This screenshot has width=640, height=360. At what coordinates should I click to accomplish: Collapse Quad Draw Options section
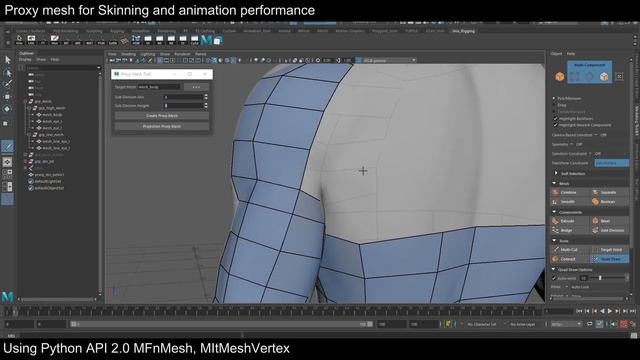point(554,269)
